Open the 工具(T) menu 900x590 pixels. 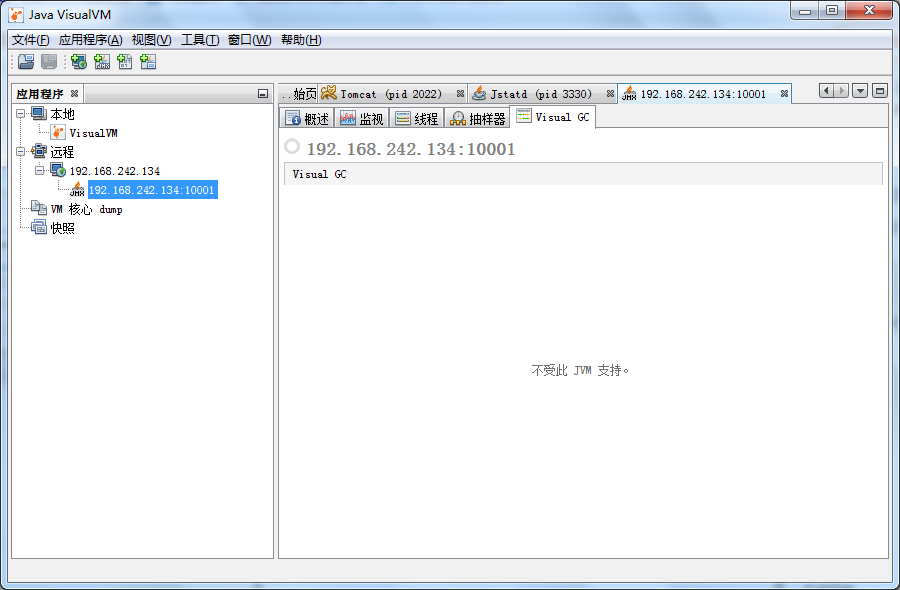(200, 40)
